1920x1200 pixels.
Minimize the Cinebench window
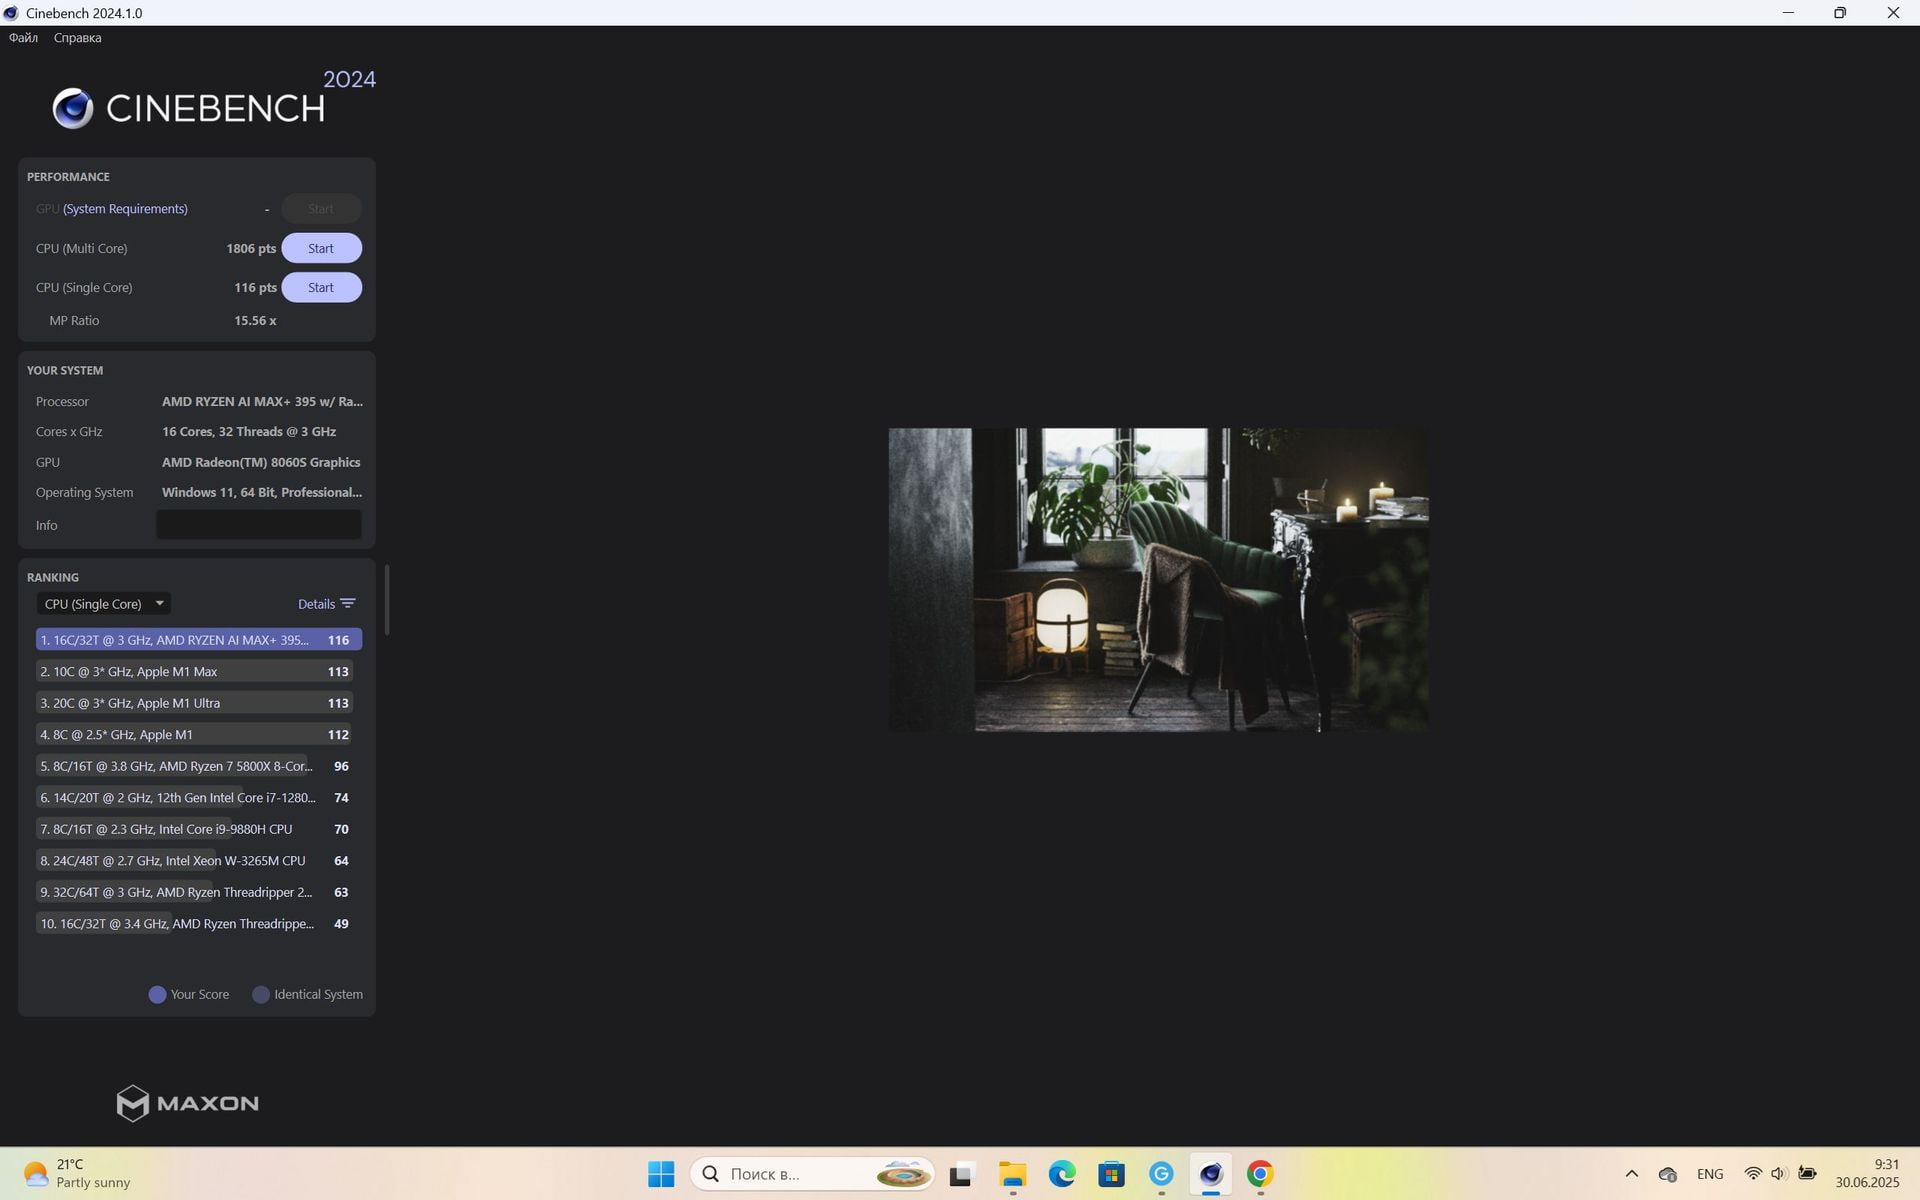[x=1788, y=13]
